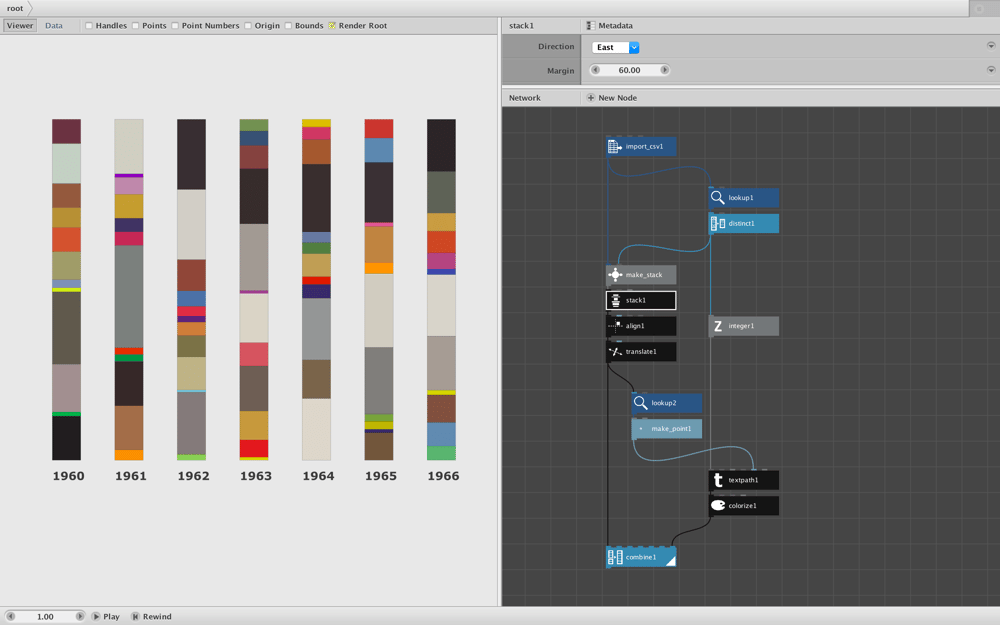This screenshot has height=625, width=1000.
Task: Click the button at top-right window corner
Action: click(980, 8)
